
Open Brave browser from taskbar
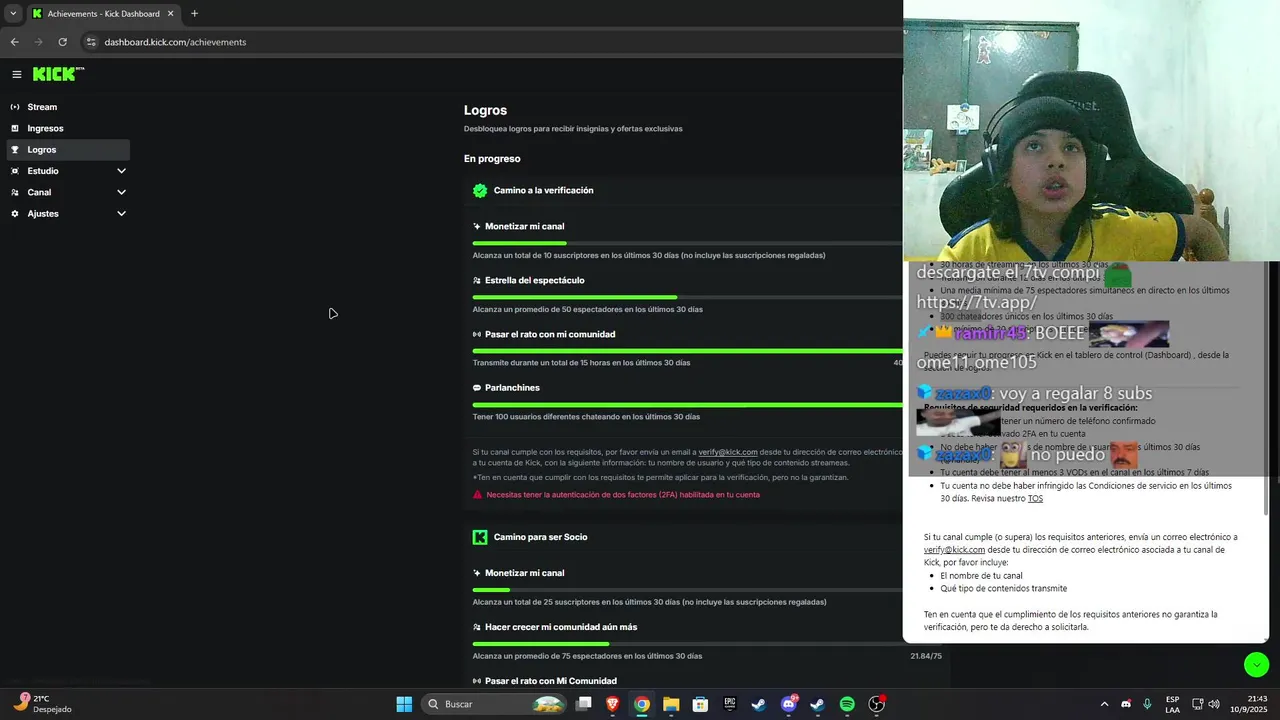(x=612, y=704)
